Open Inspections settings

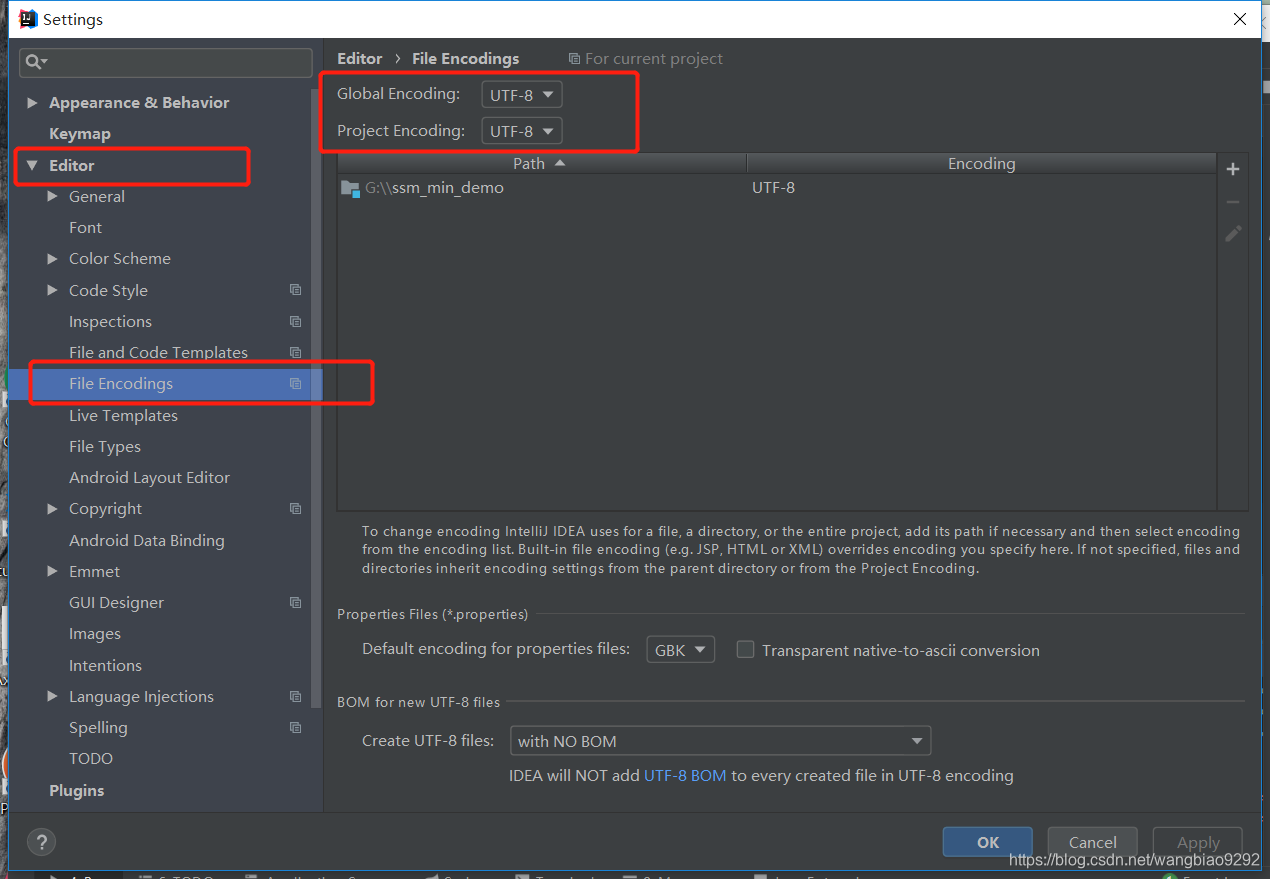(110, 321)
